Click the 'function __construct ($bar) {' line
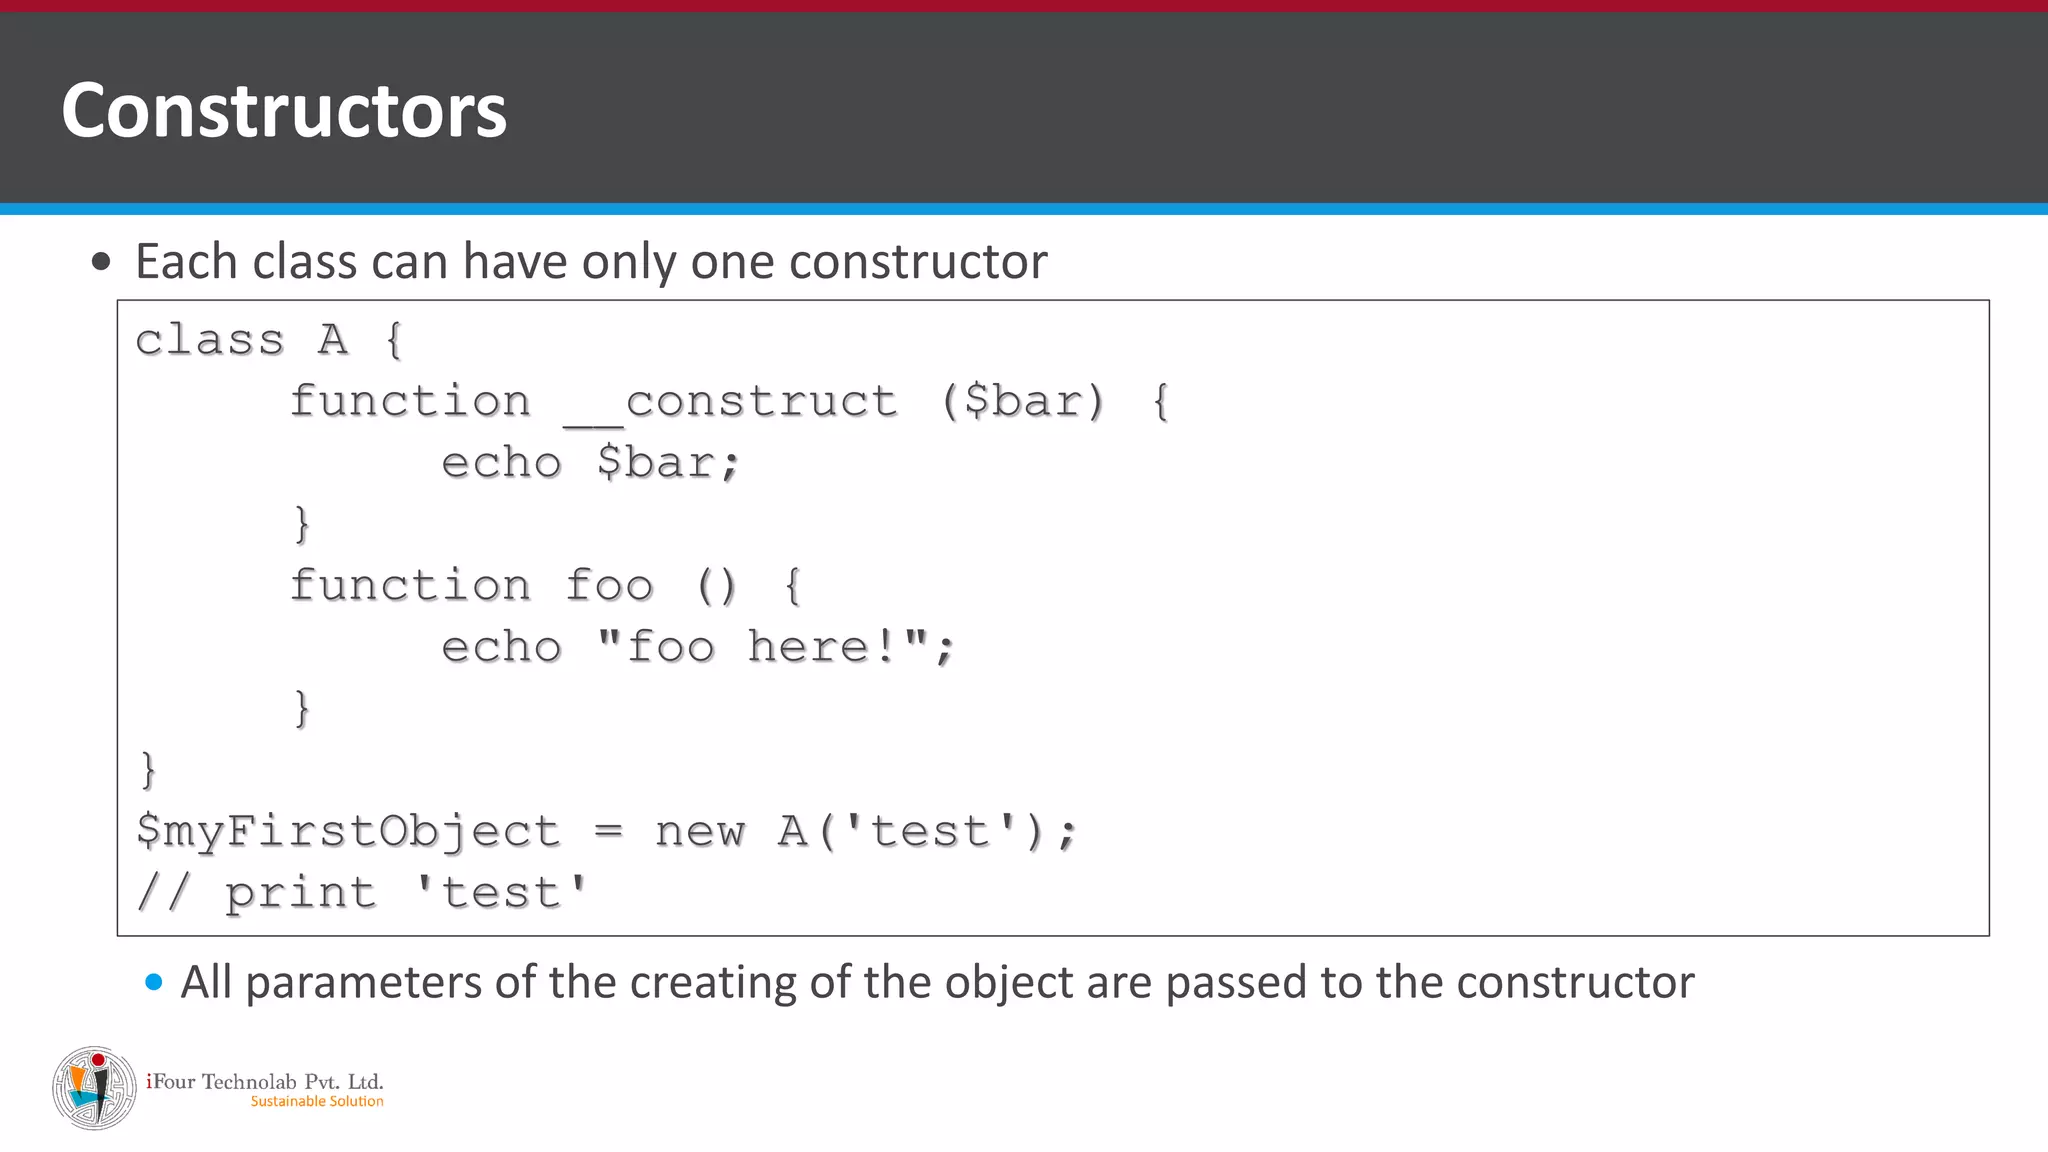 [730, 402]
